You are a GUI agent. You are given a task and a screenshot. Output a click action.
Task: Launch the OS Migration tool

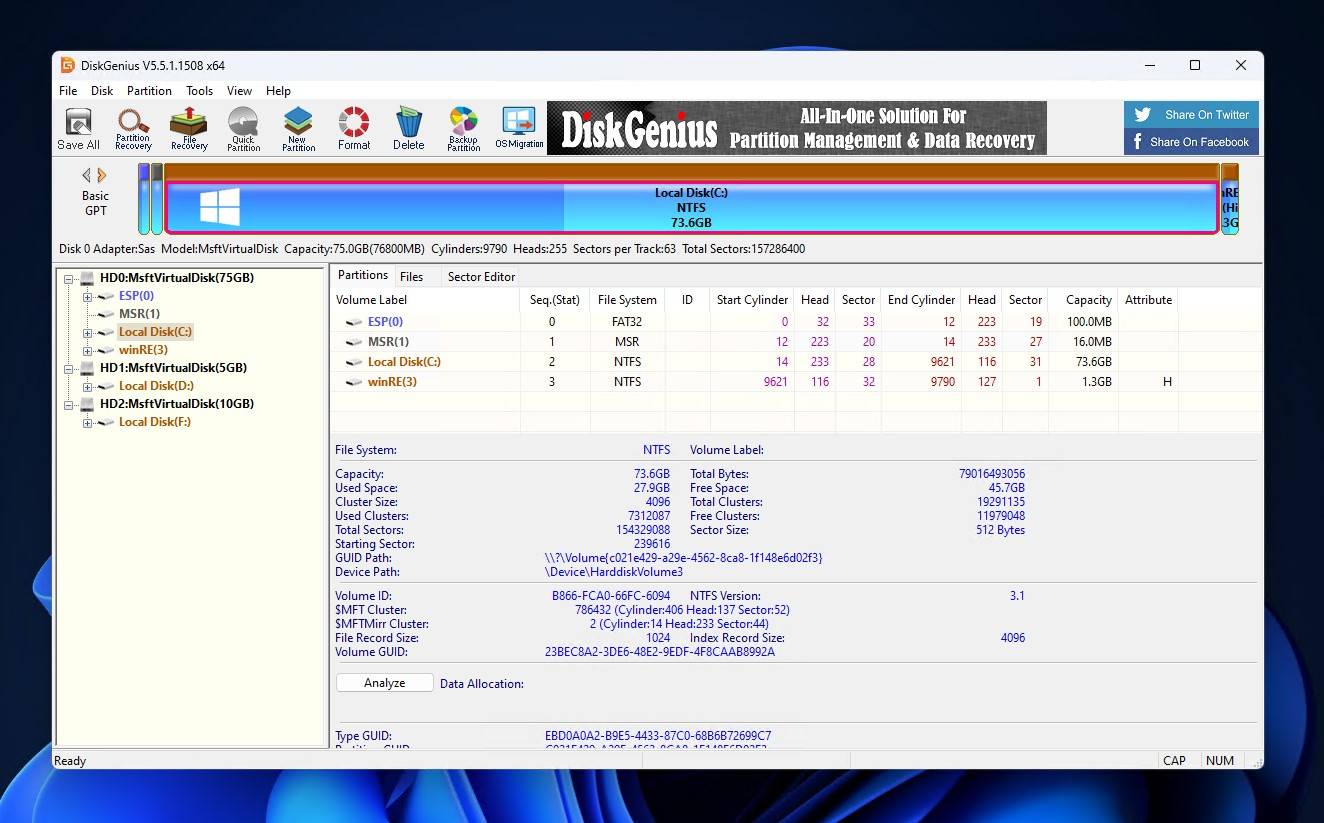click(x=519, y=129)
